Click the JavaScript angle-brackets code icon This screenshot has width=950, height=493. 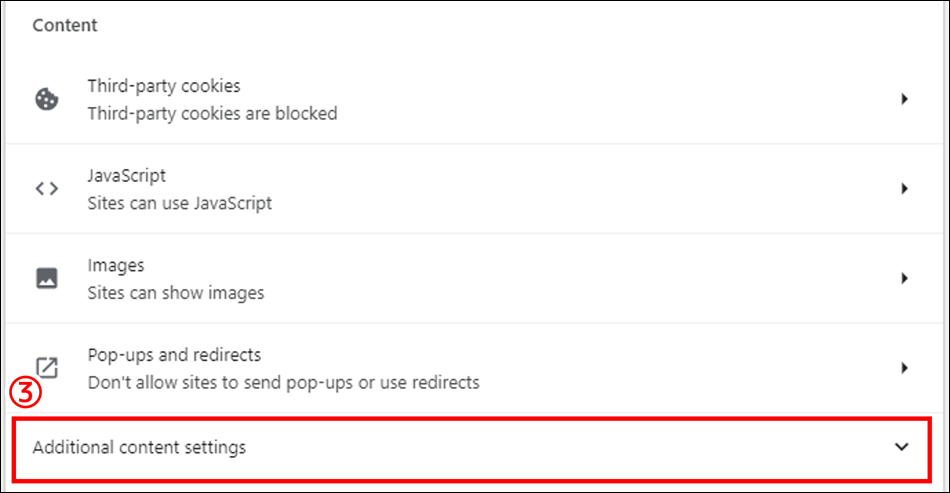(x=47, y=188)
